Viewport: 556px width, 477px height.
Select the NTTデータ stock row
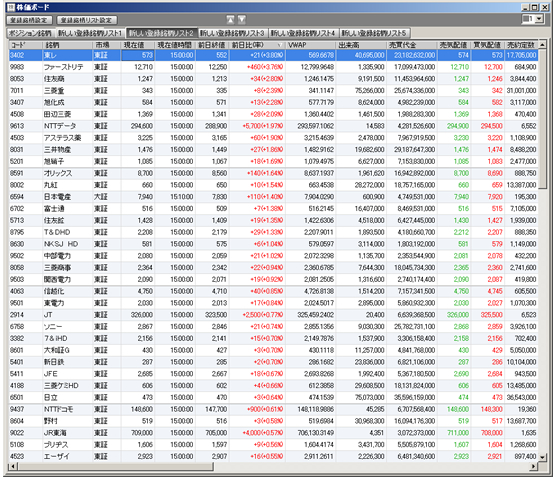273,126
